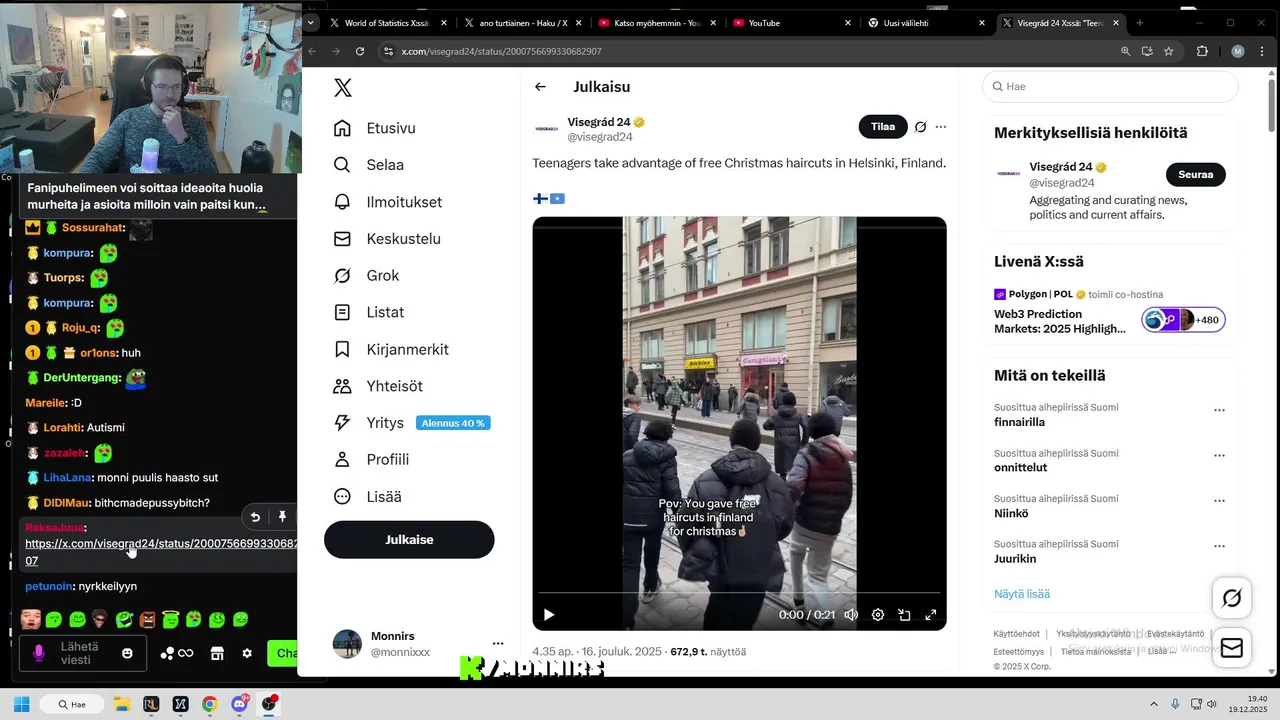This screenshot has height=720, width=1280.
Task: Open Chrome extensions puzzle icon
Action: [x=1203, y=51]
